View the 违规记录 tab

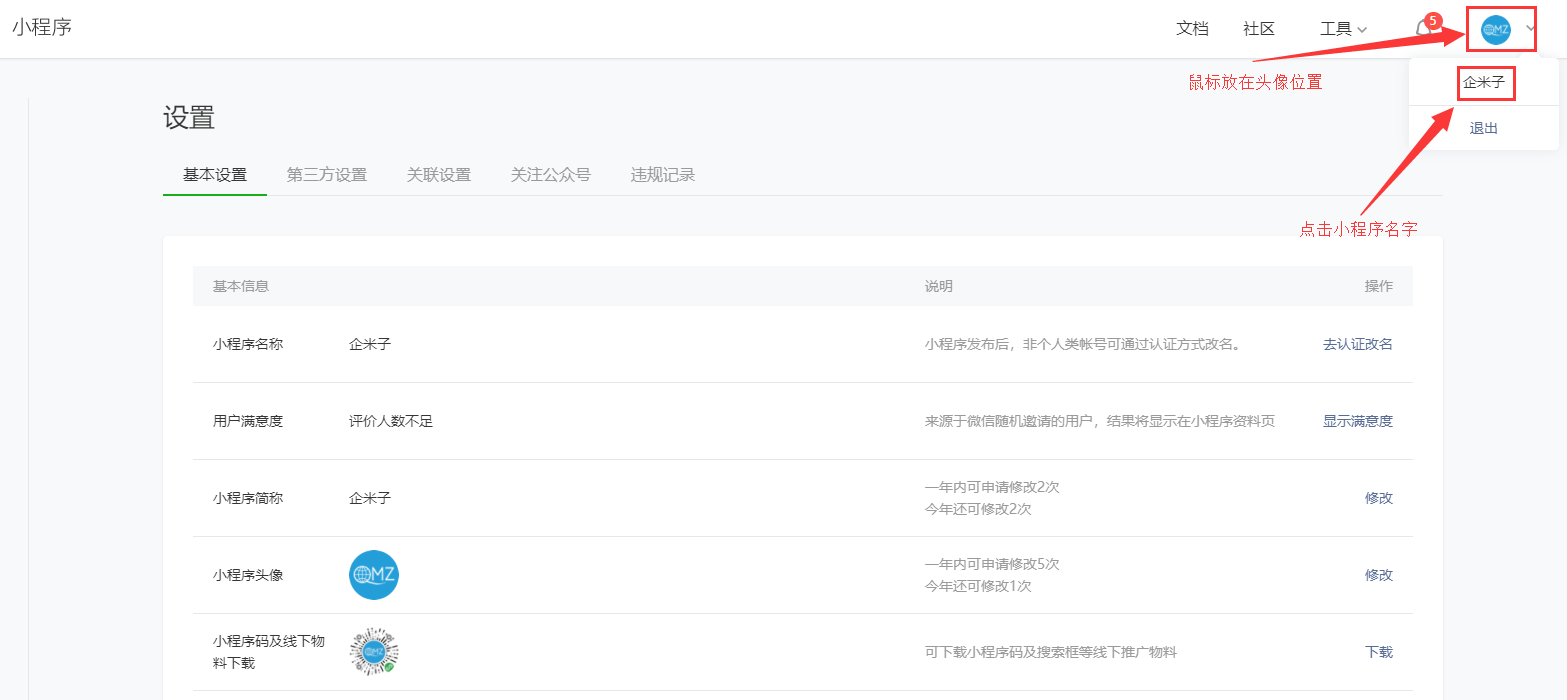coord(663,174)
